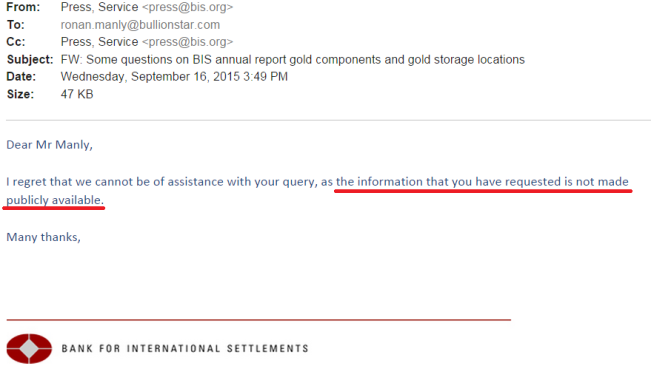The height and width of the screenshot is (366, 651).
Task: Click the From field label
Action: 23,7
